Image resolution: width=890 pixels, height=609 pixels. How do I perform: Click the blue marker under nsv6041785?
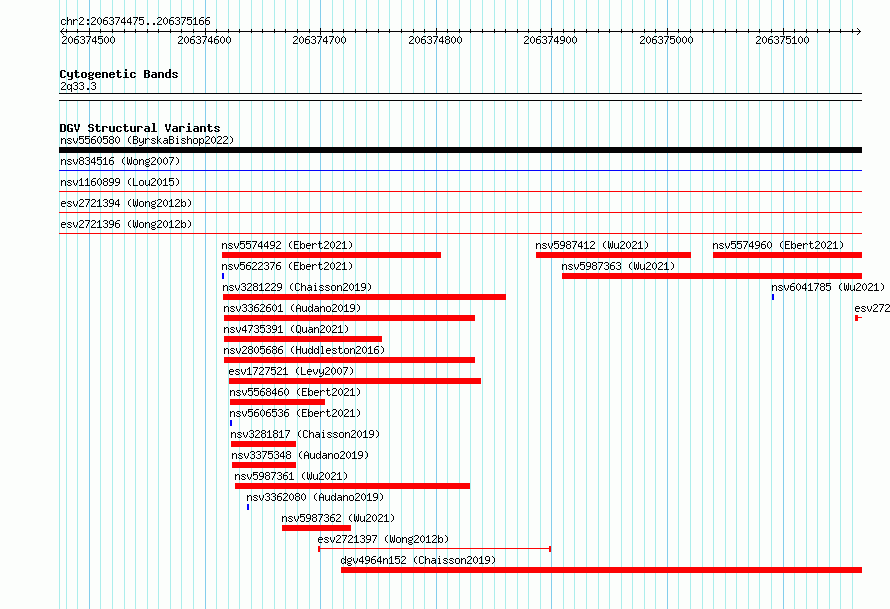[x=773, y=297]
